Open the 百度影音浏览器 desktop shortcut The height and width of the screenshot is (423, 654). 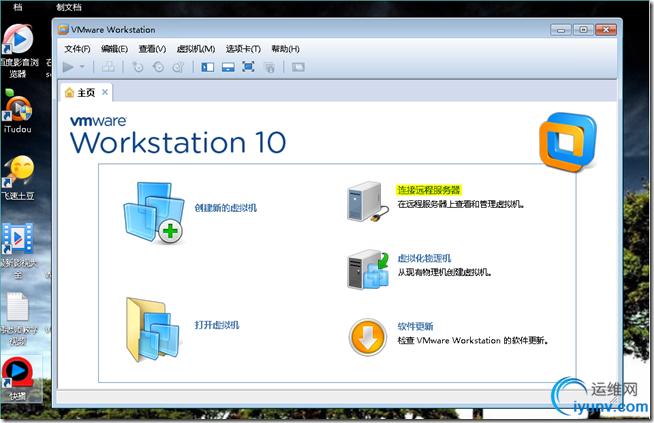[x=19, y=50]
